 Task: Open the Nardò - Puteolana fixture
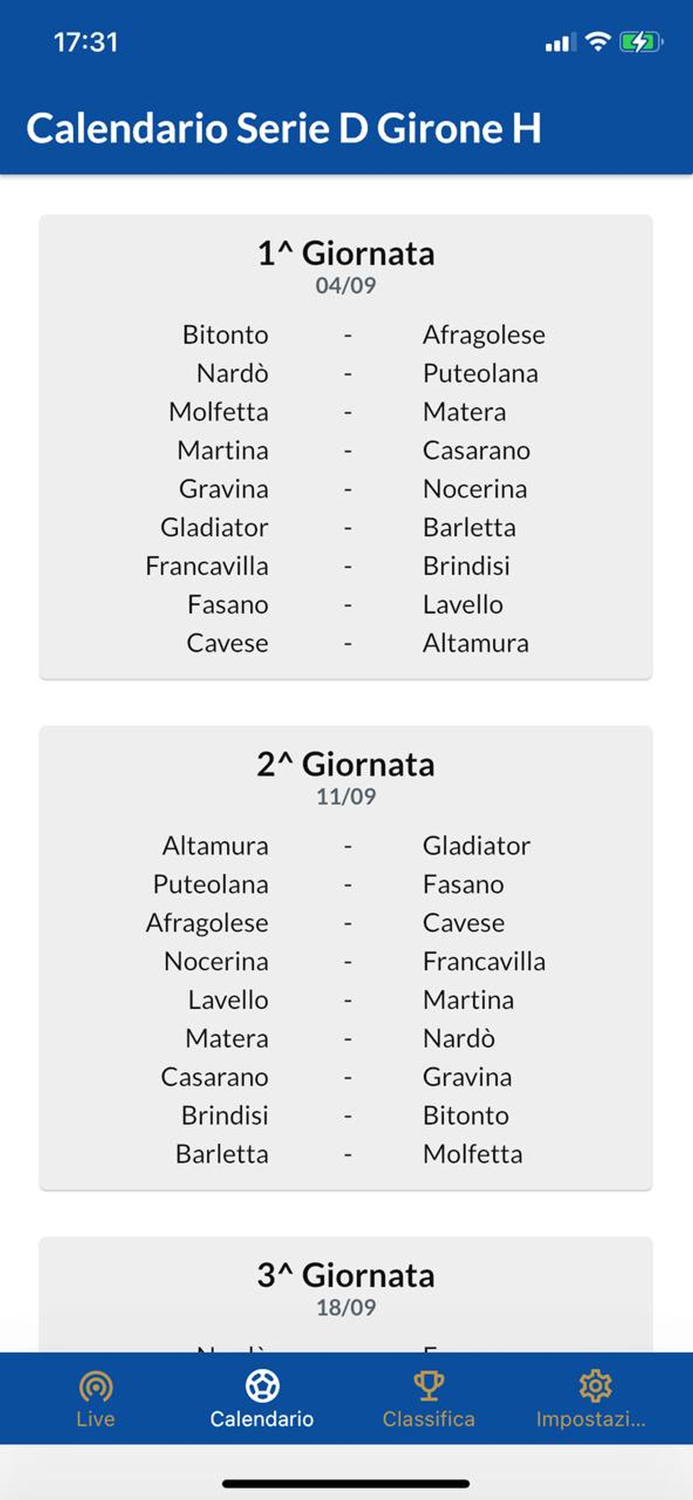(x=346, y=373)
